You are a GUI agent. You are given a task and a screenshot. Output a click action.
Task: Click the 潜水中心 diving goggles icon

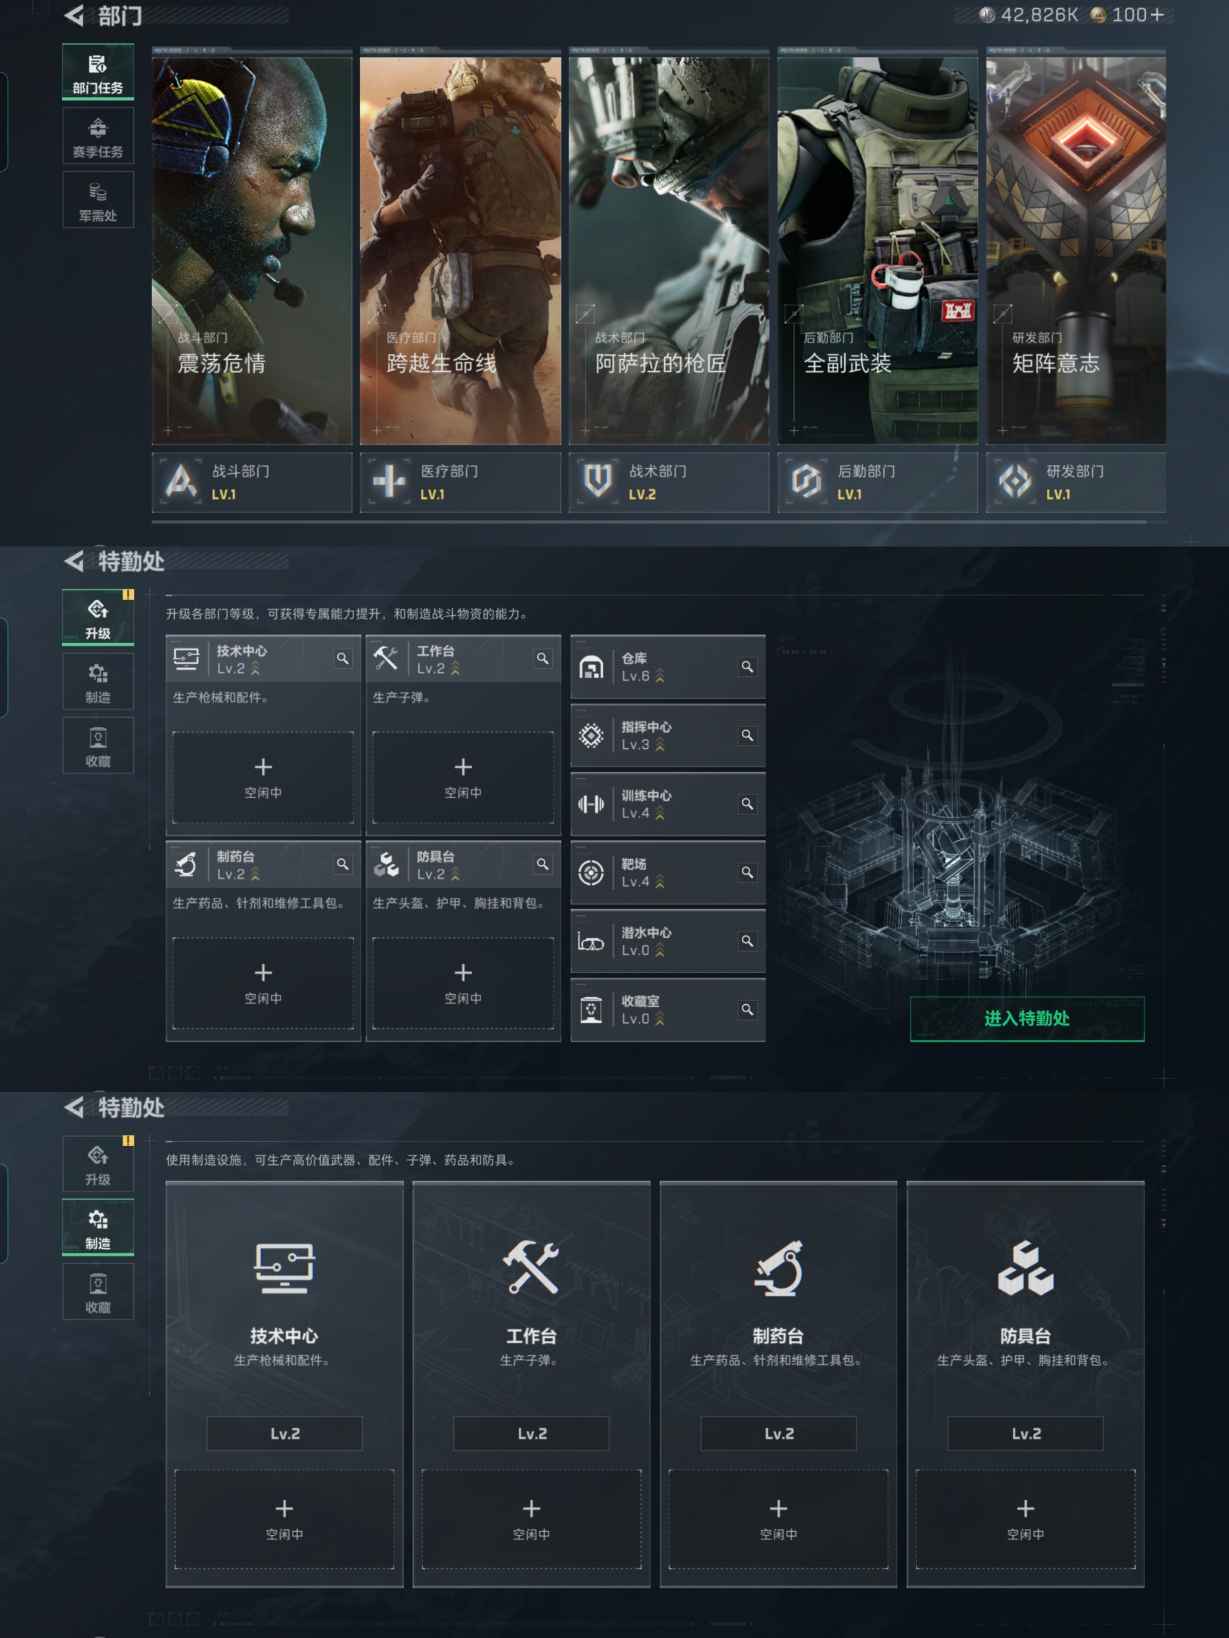click(x=591, y=942)
